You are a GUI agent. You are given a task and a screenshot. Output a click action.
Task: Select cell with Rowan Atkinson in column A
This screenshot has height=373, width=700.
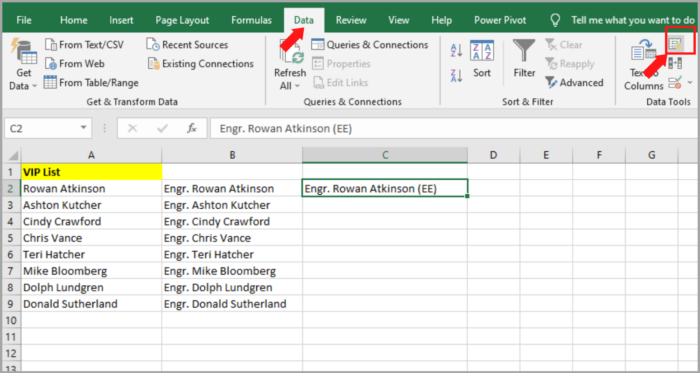click(x=91, y=188)
